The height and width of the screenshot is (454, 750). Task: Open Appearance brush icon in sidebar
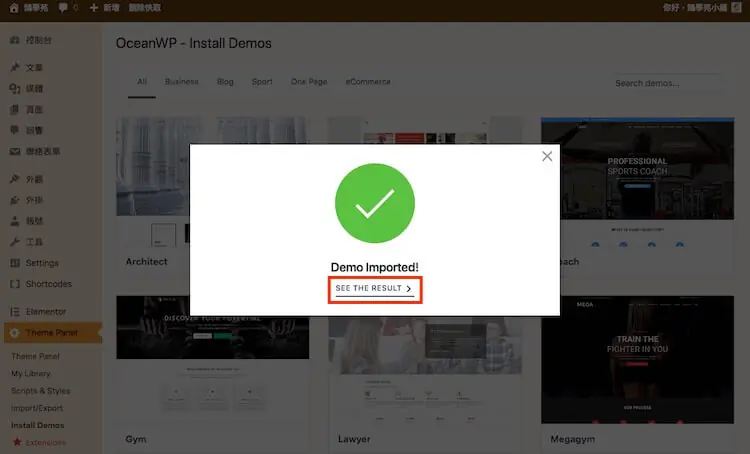pyautogui.click(x=15, y=179)
